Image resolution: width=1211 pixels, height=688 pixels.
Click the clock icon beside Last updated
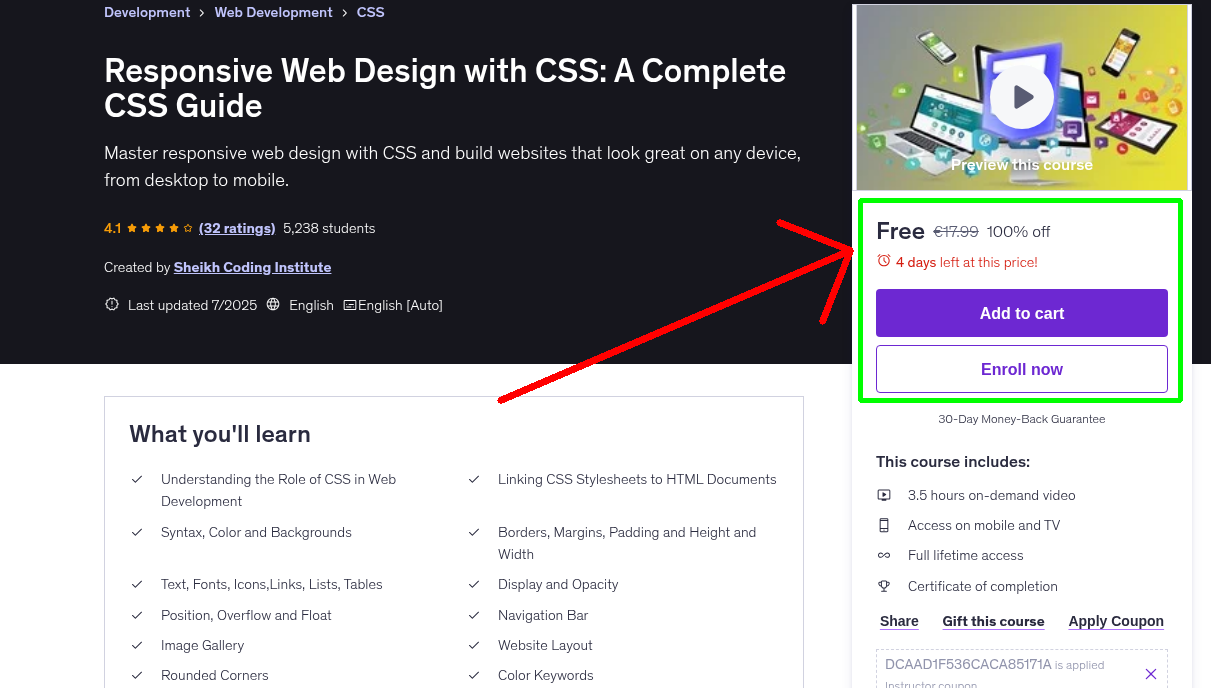pyautogui.click(x=111, y=305)
